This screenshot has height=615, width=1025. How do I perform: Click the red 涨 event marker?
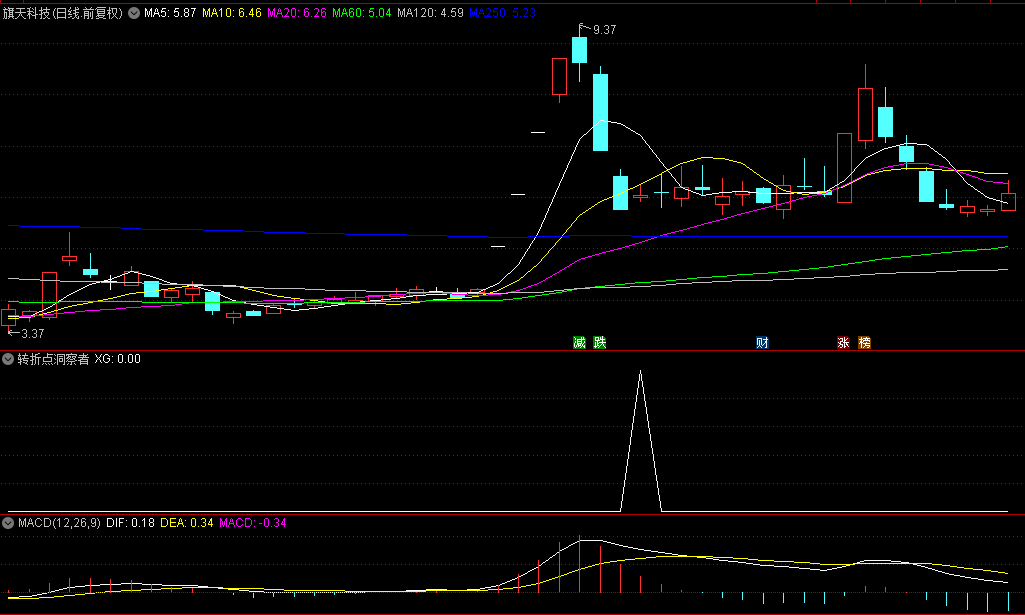tap(843, 343)
